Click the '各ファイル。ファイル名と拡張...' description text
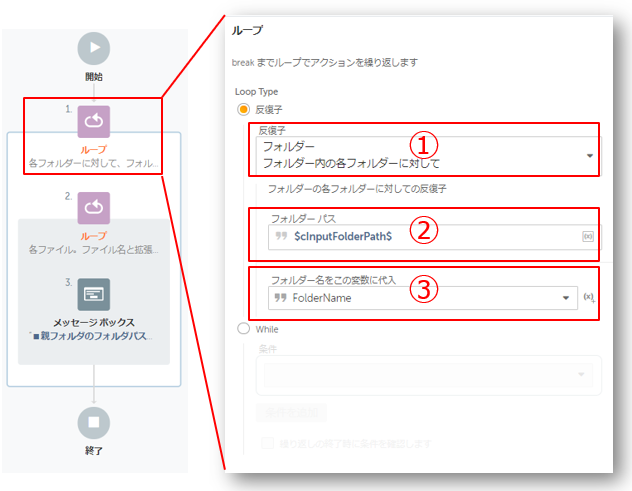The height and width of the screenshot is (491, 632). click(94, 250)
